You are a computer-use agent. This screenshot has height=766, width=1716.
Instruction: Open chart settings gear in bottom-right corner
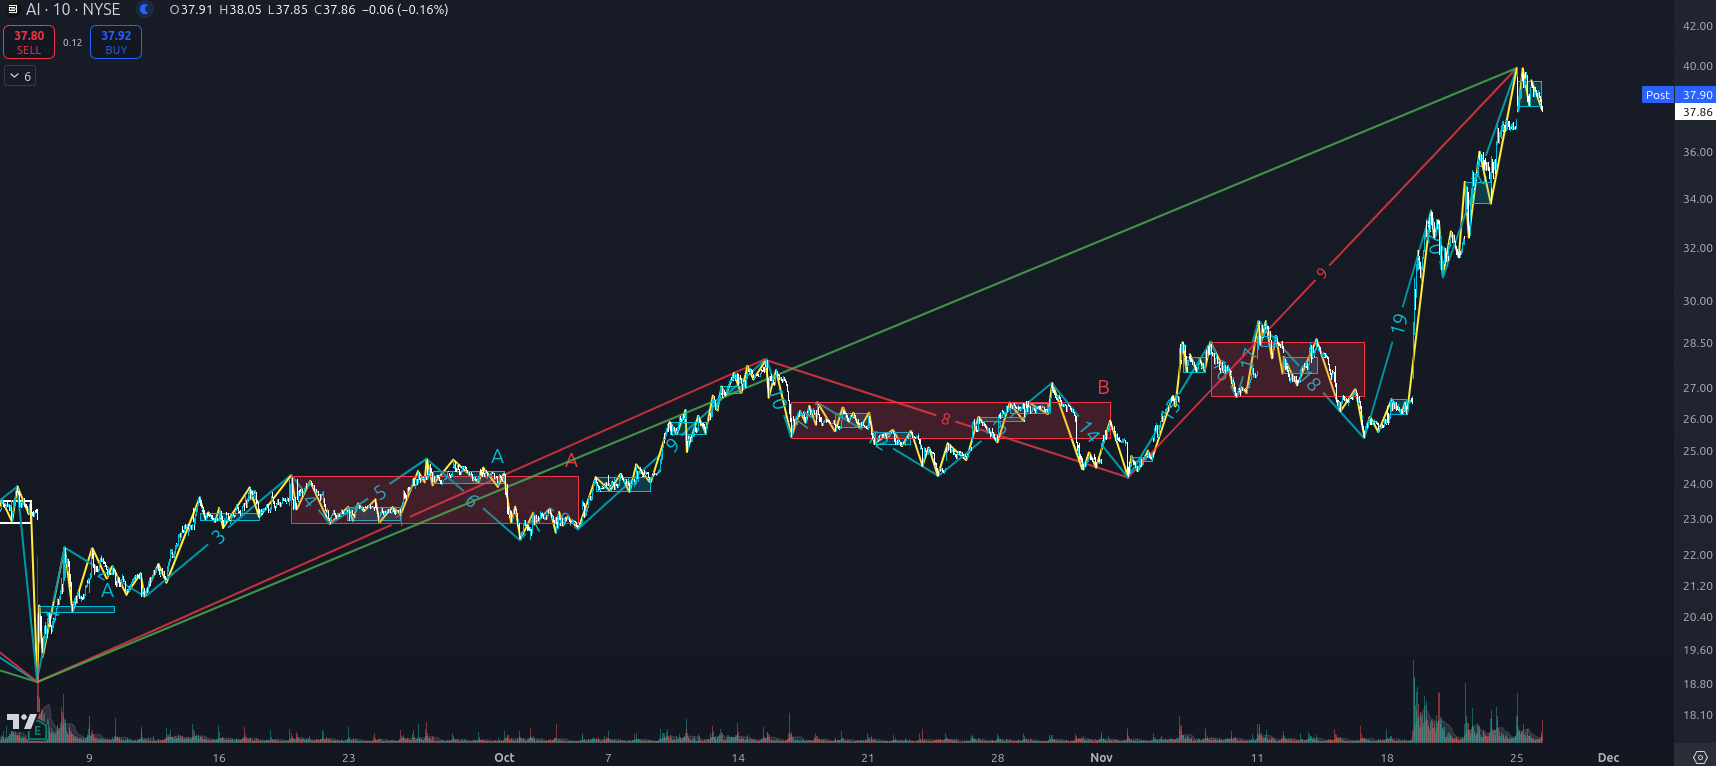(1699, 757)
